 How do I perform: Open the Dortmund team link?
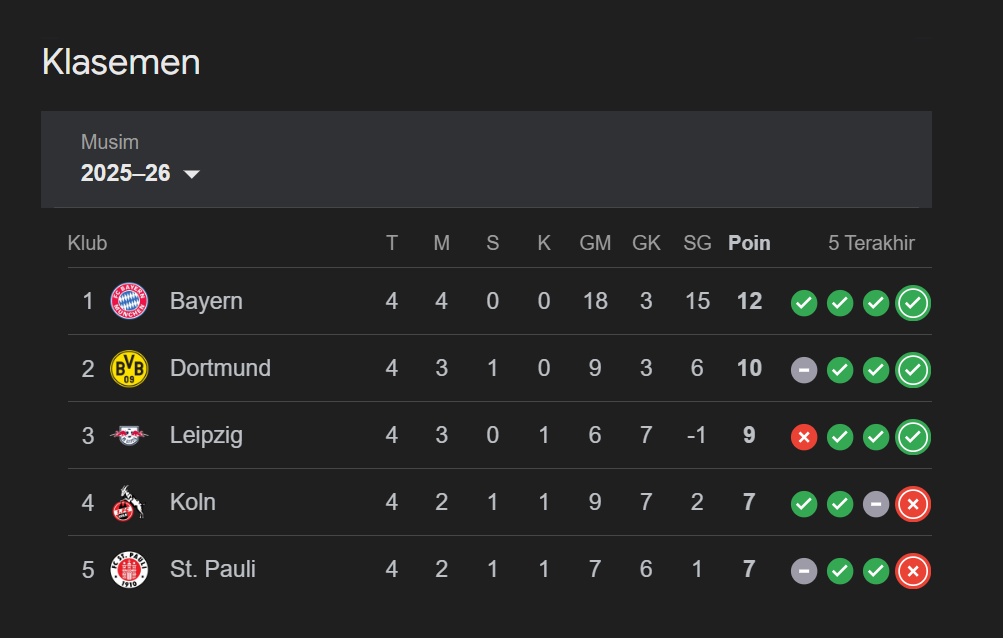[220, 368]
